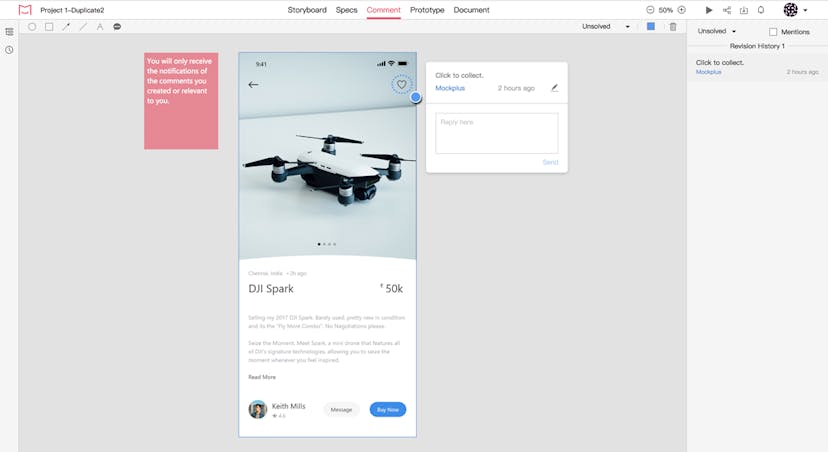Viewport: 828px width, 452px height.
Task: Click Mockplus author link in comment popup
Action: [x=450, y=88]
